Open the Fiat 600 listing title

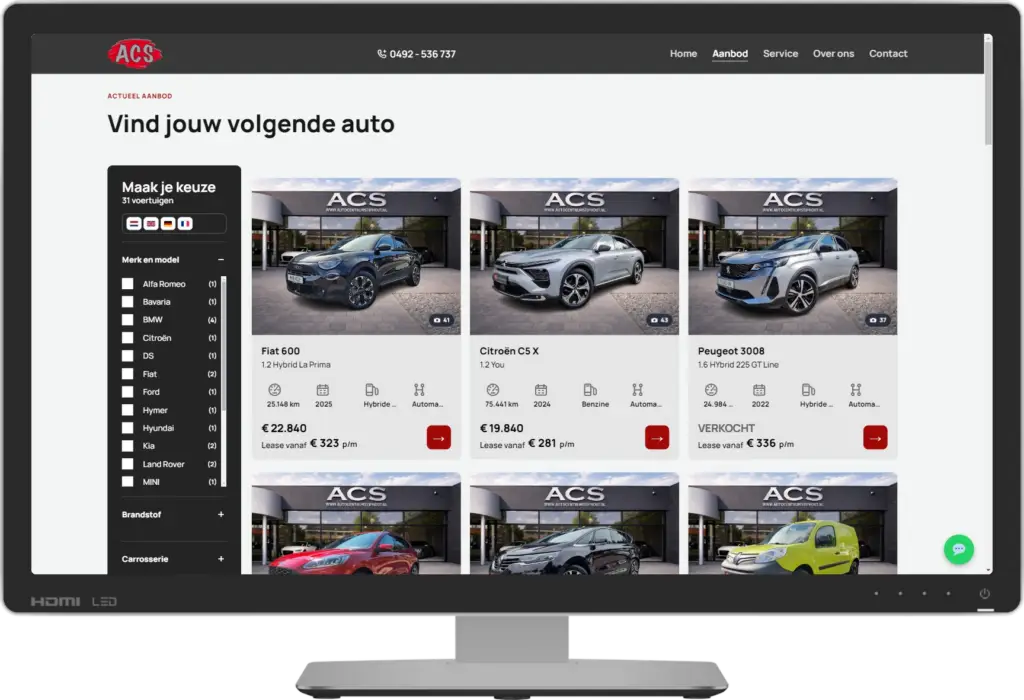(280, 351)
